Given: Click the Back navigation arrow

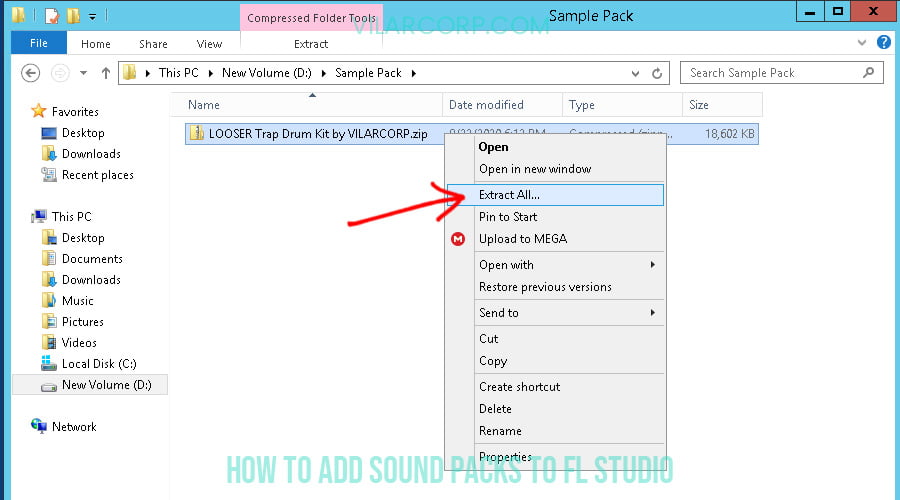Looking at the screenshot, I should click(30, 73).
